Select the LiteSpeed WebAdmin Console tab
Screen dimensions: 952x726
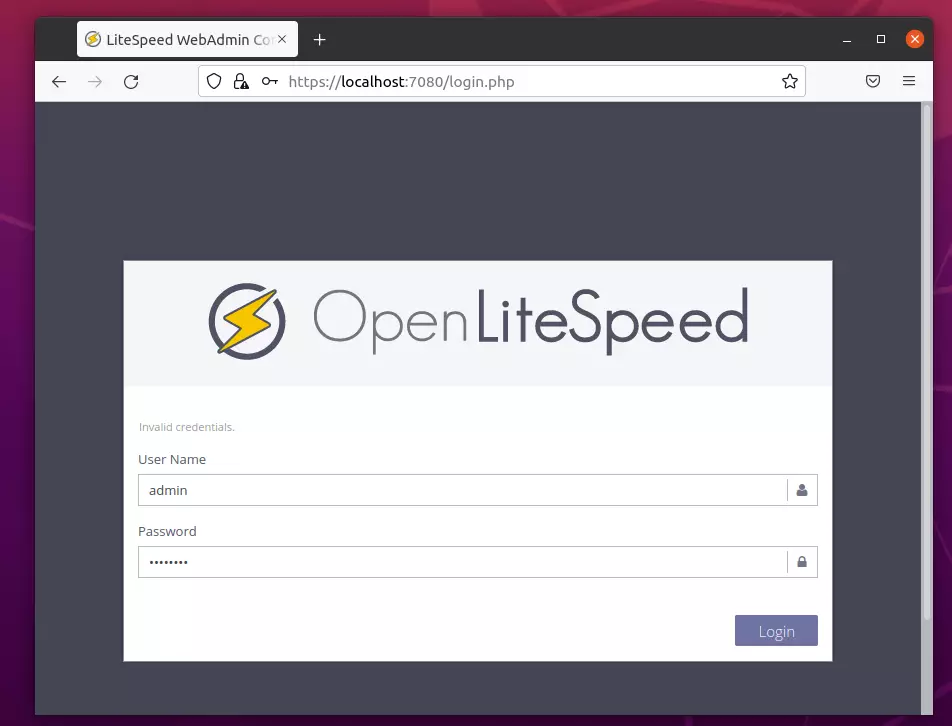187,39
